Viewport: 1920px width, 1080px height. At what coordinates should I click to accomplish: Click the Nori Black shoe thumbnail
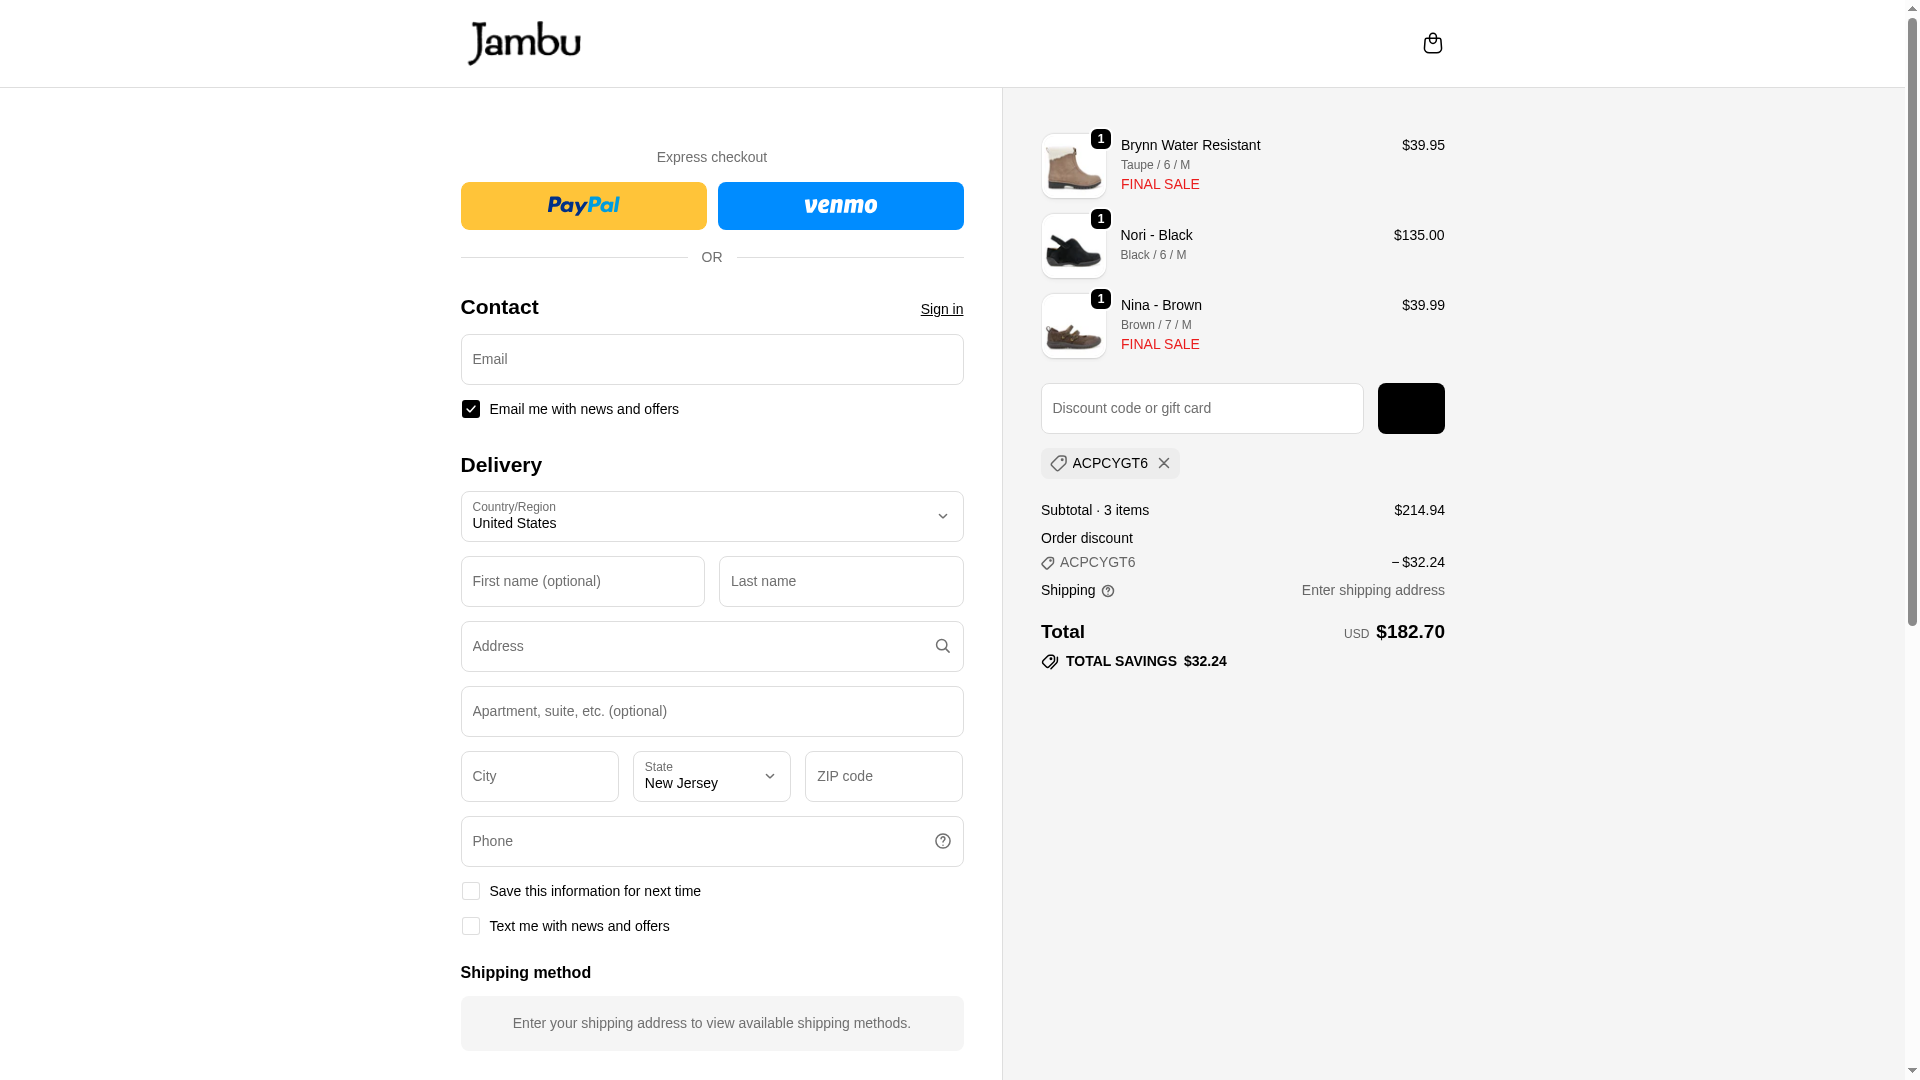tap(1073, 246)
